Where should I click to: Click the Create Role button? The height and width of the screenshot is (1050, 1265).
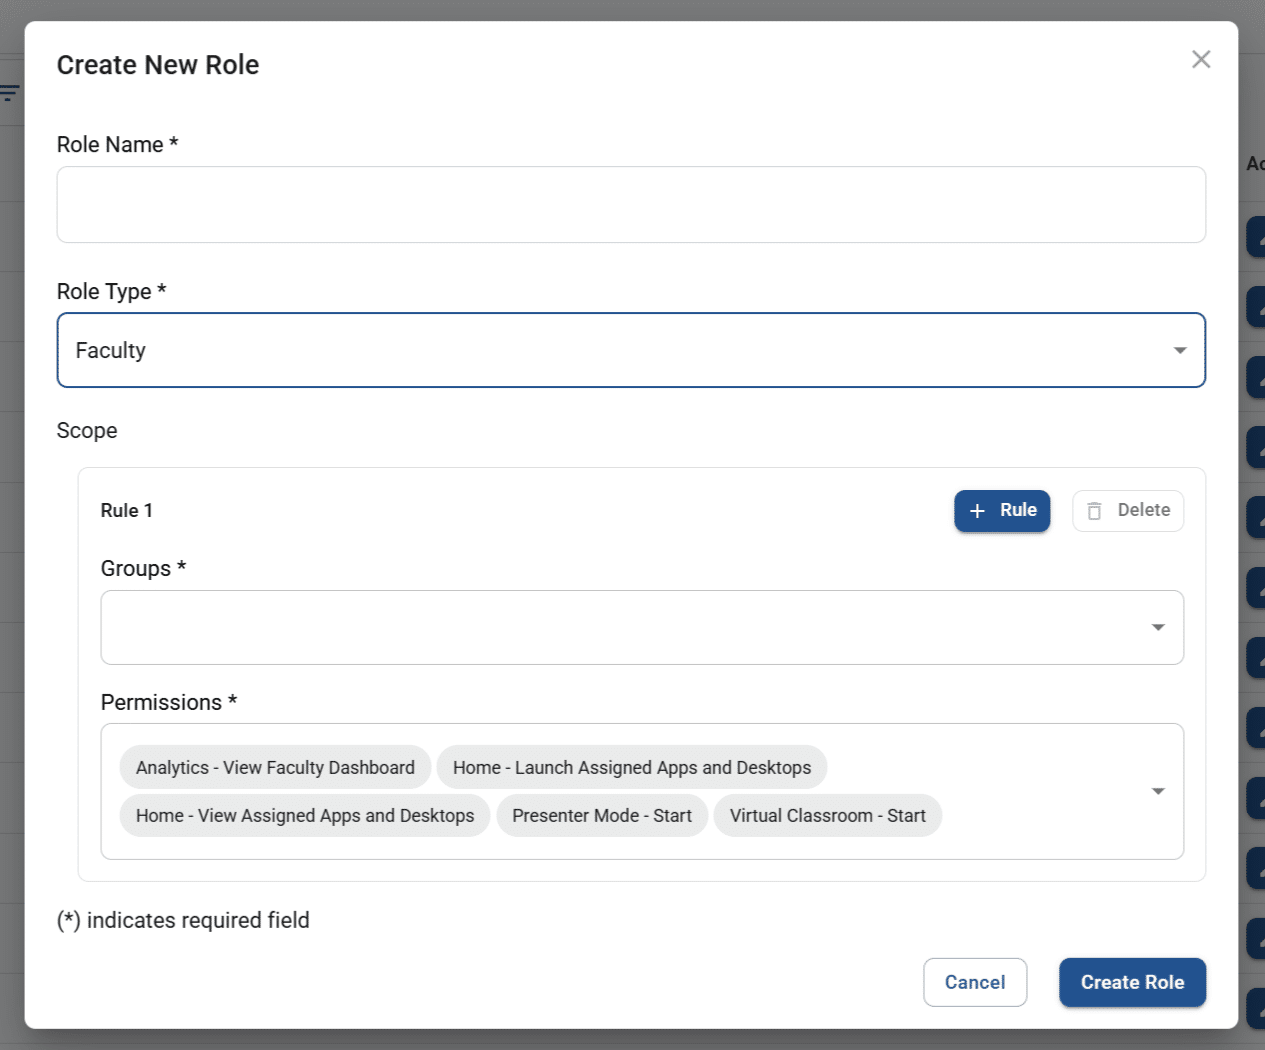pyautogui.click(x=1132, y=982)
